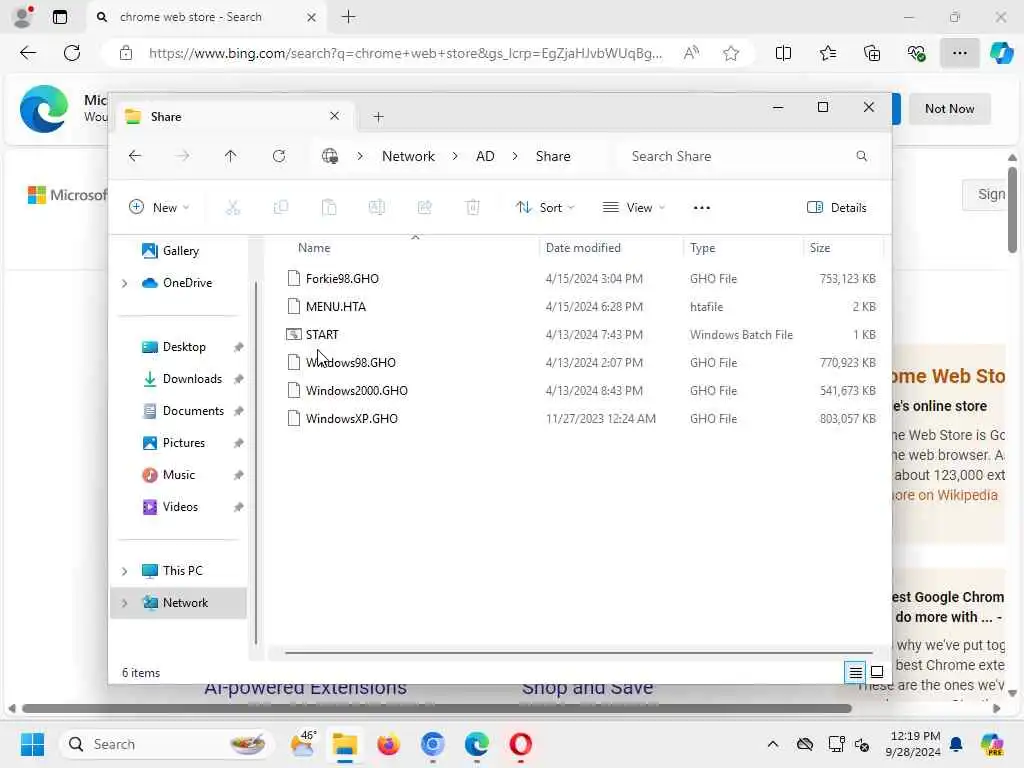
Task: Click the Delete trash icon in Explorer
Action: [473, 208]
